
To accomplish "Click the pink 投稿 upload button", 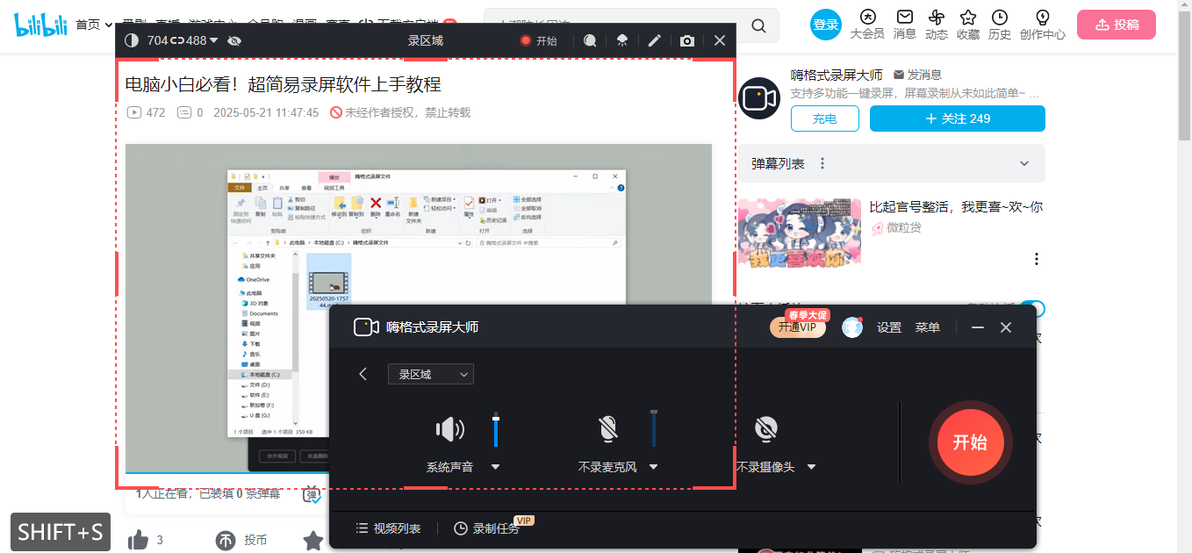I will [1116, 25].
